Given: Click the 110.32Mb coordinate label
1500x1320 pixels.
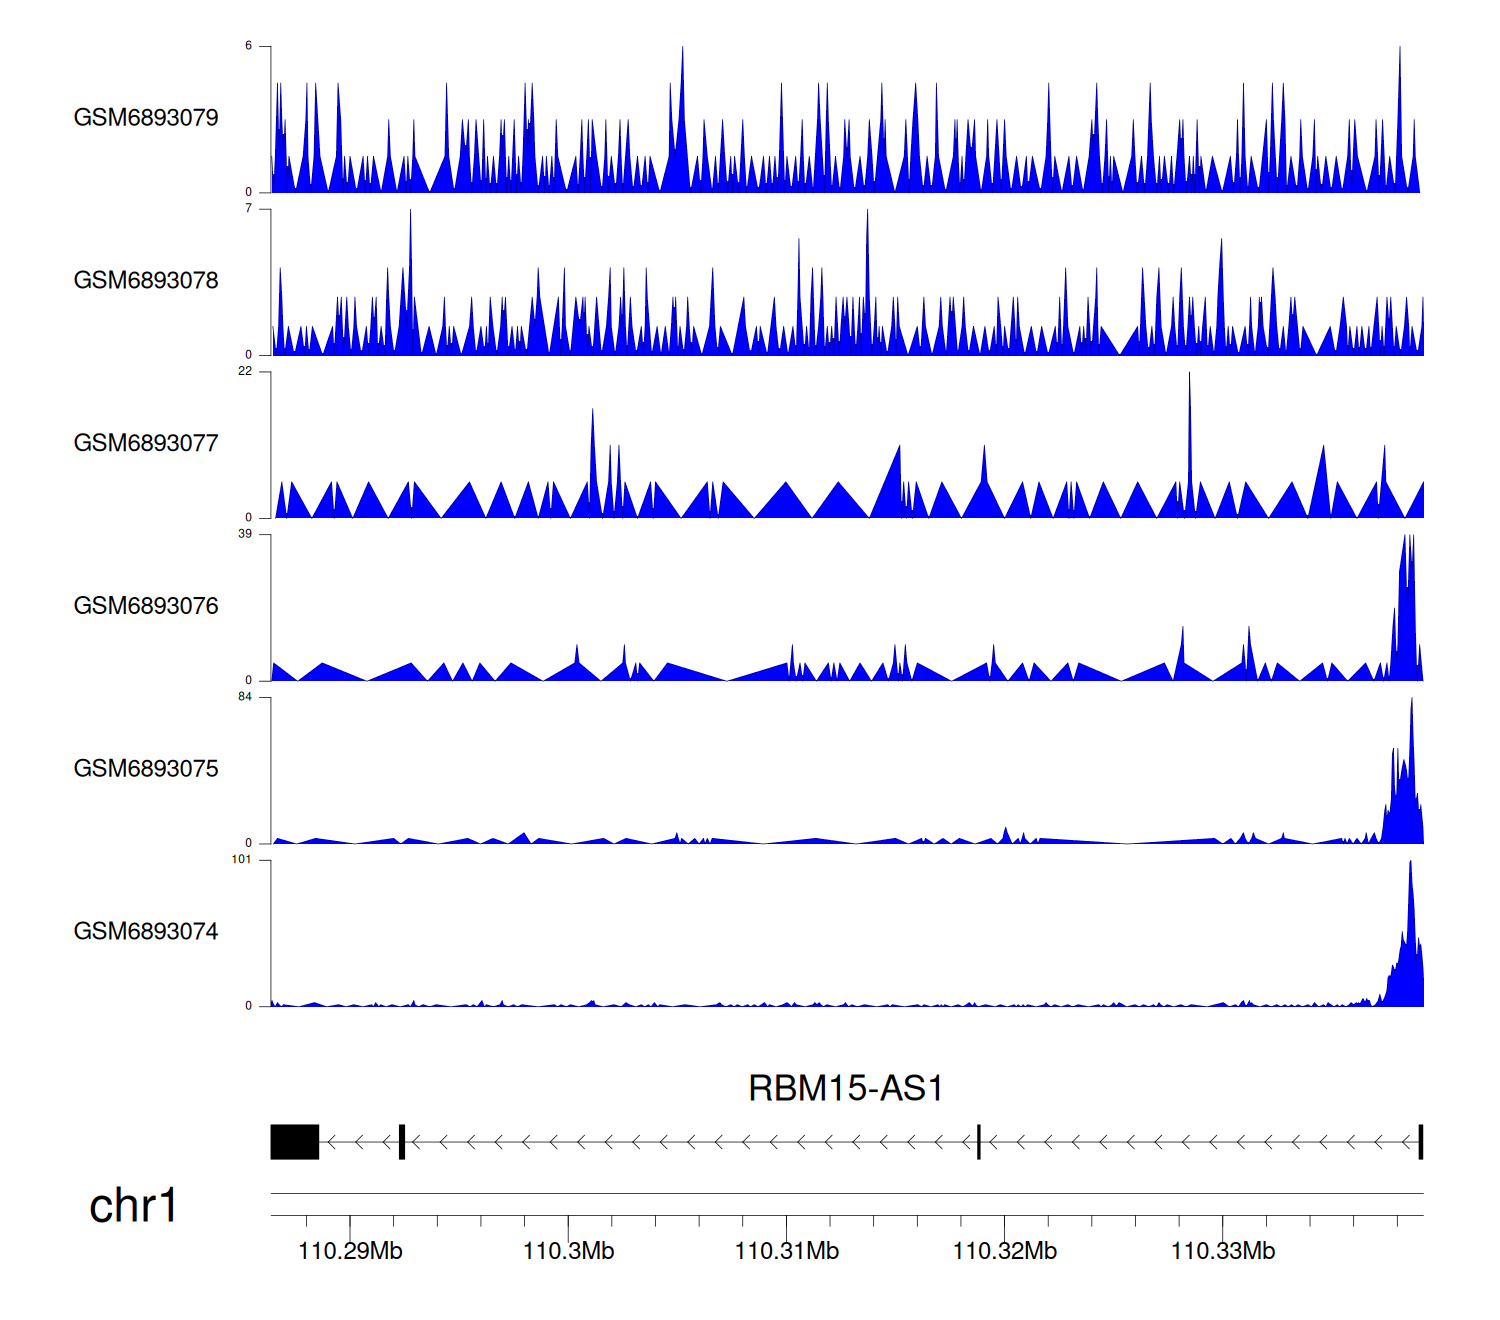Looking at the screenshot, I should click(1004, 1251).
